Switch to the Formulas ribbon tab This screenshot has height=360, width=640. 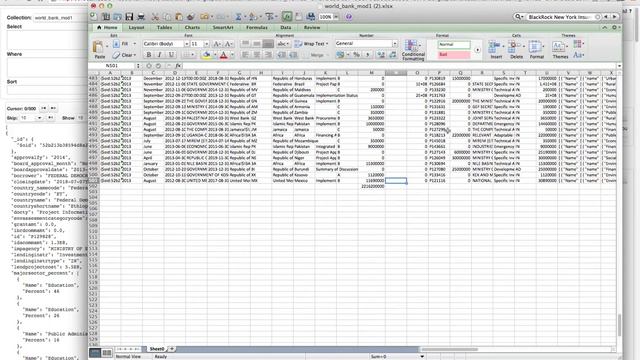coord(257,27)
